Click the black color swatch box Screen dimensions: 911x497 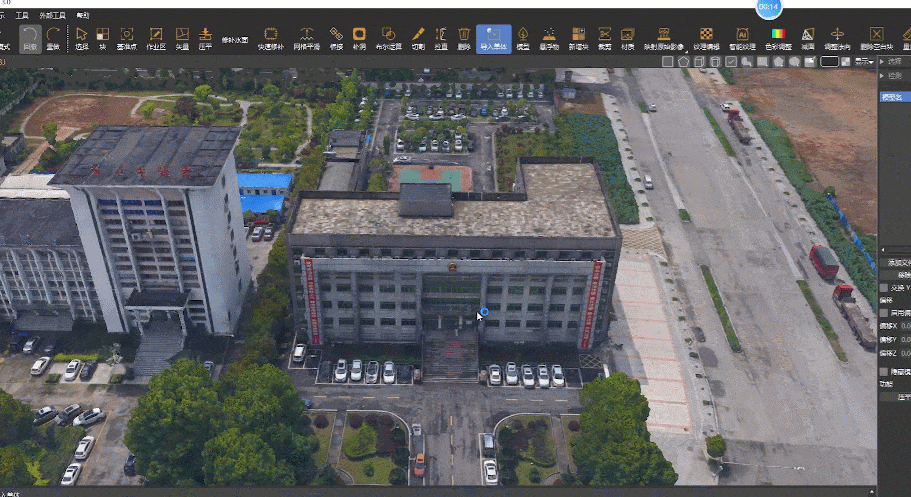pyautogui.click(x=829, y=62)
